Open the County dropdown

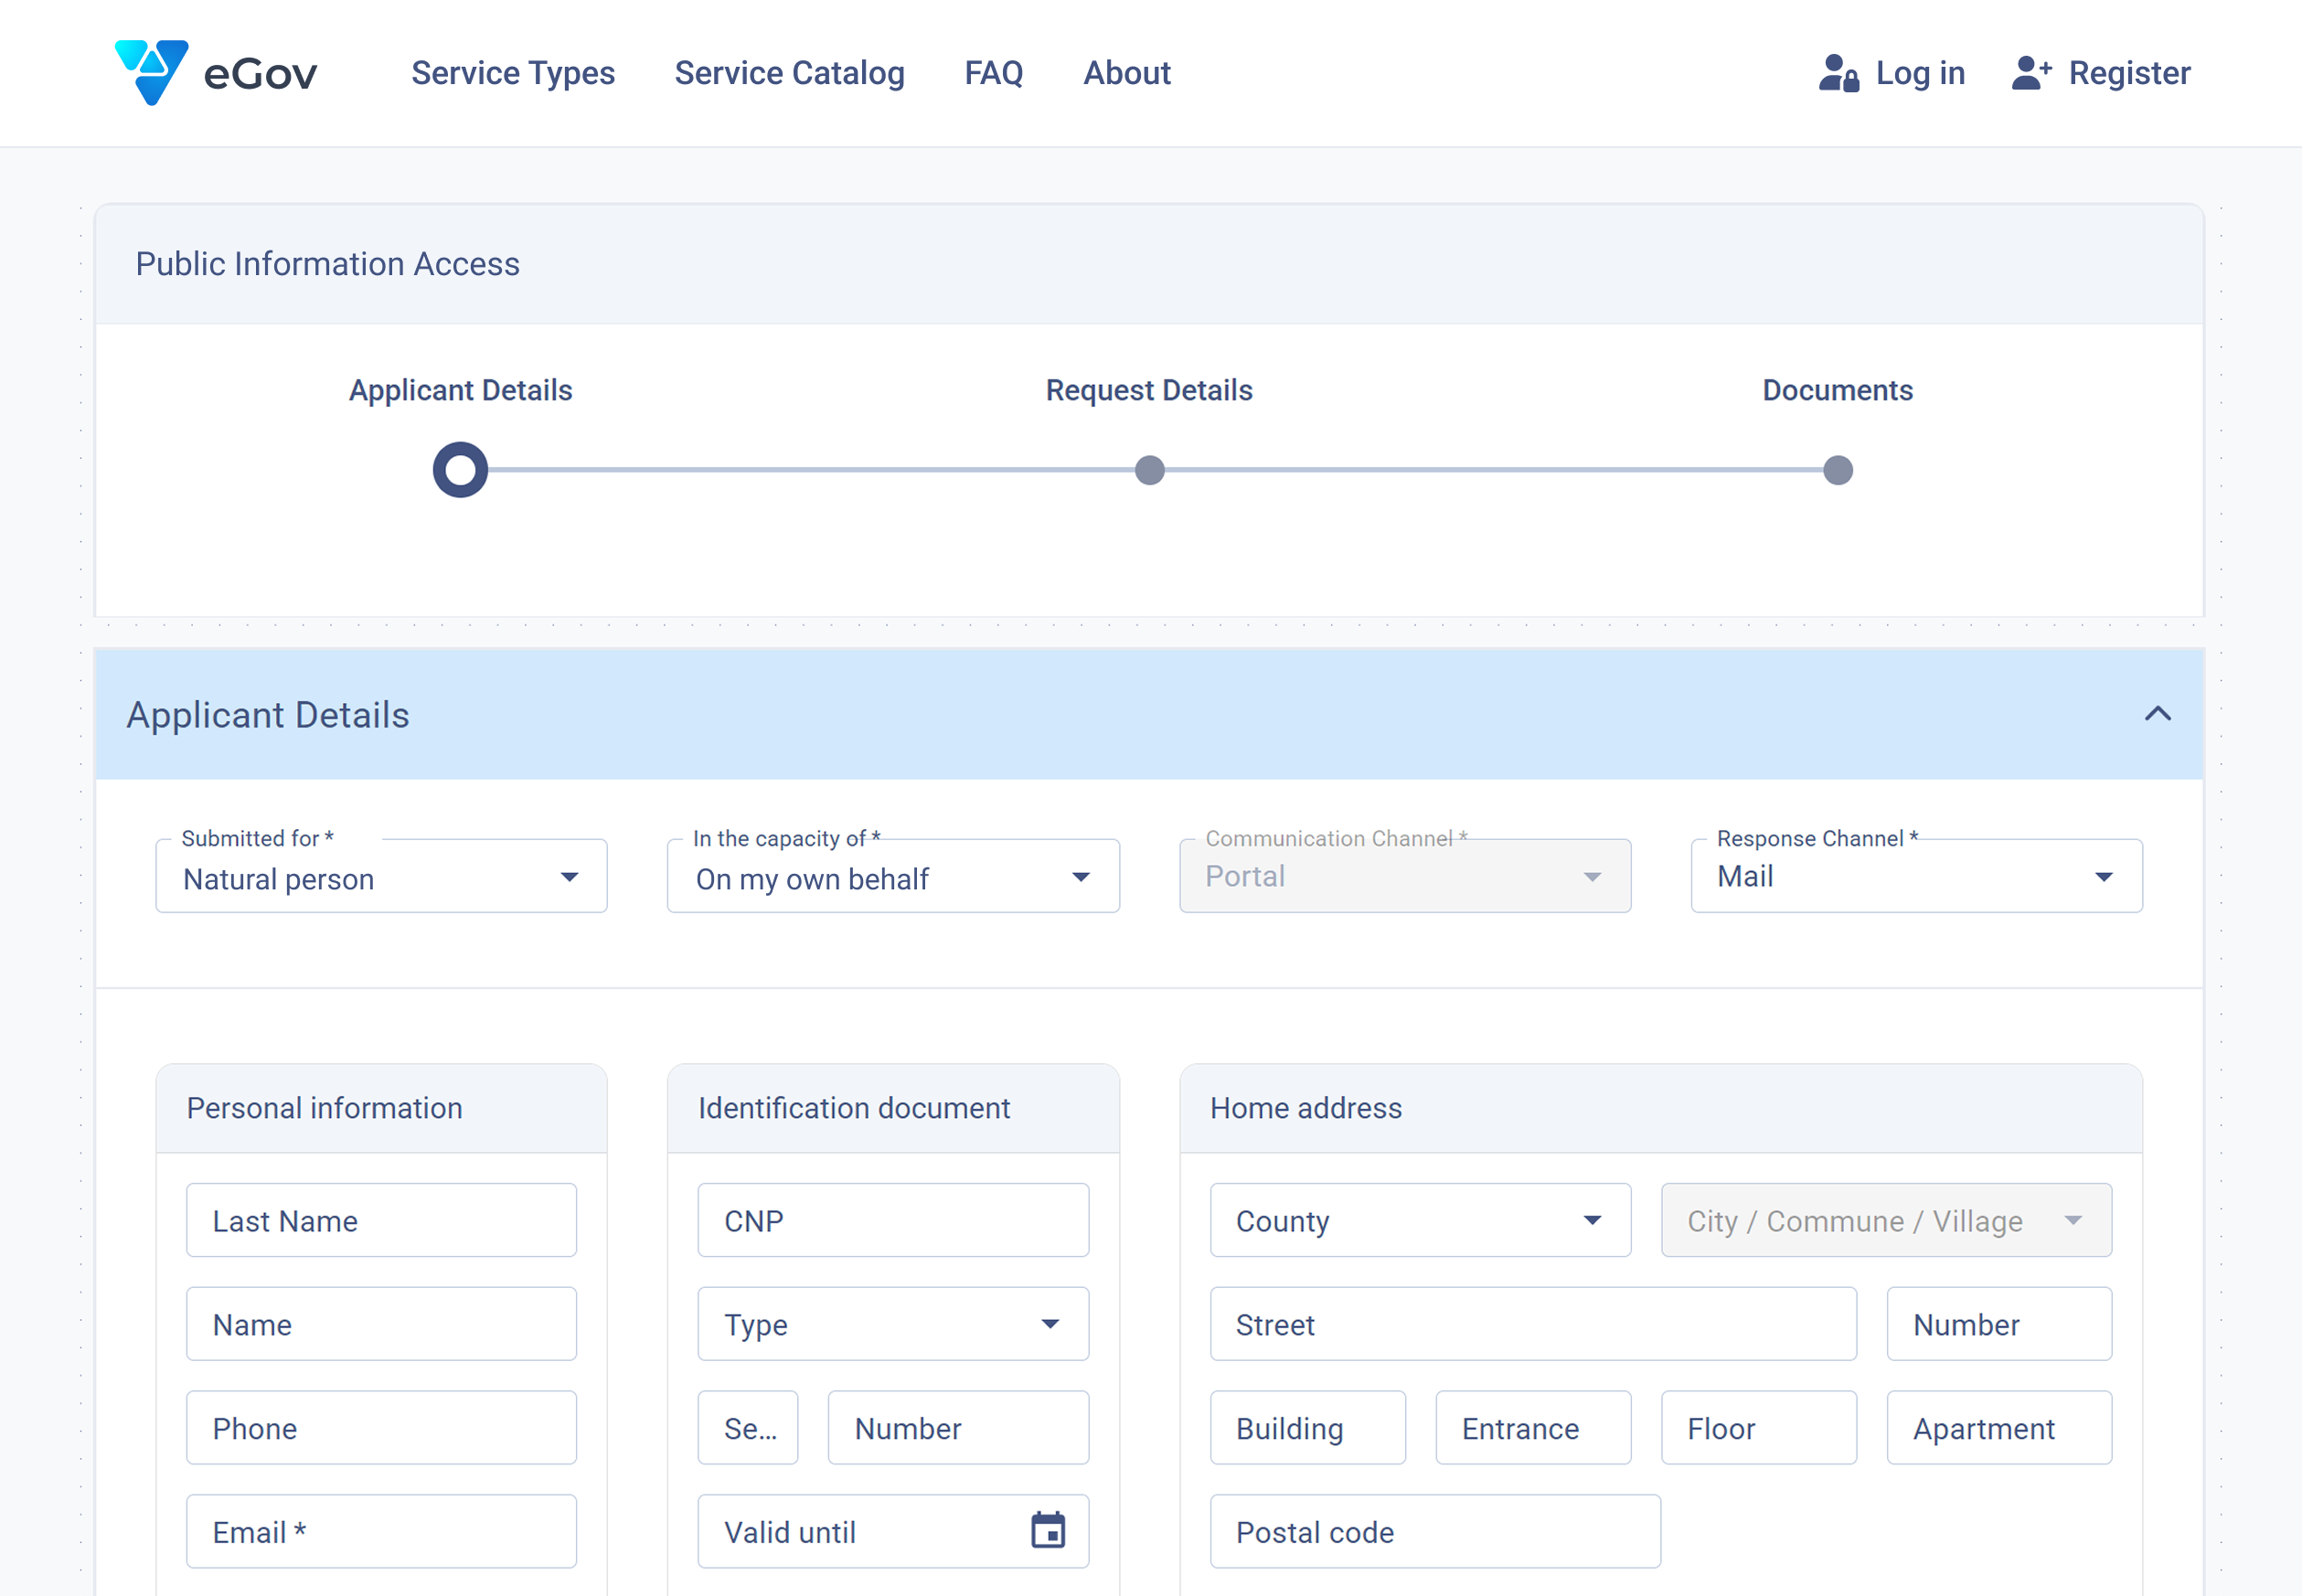1419,1220
